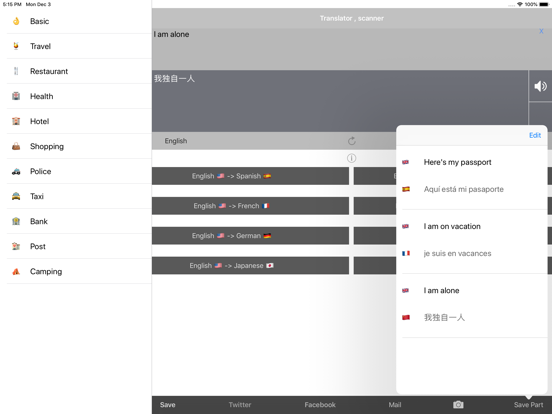Tap the refresh arrow icon
The width and height of the screenshot is (552, 414).
tap(351, 141)
